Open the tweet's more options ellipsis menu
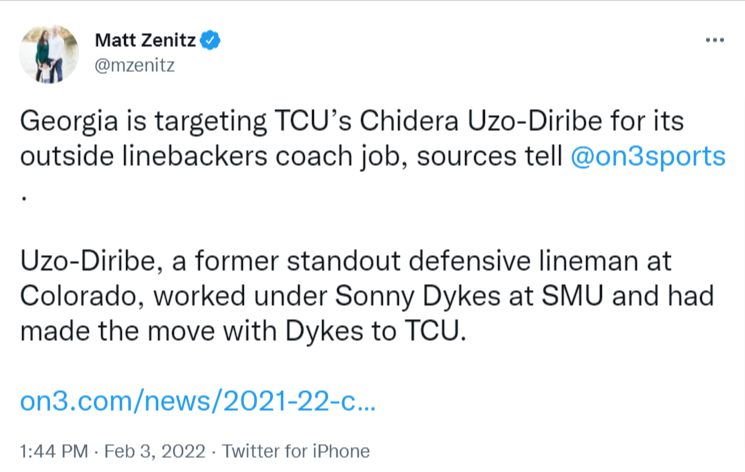The width and height of the screenshot is (745, 472). click(714, 41)
